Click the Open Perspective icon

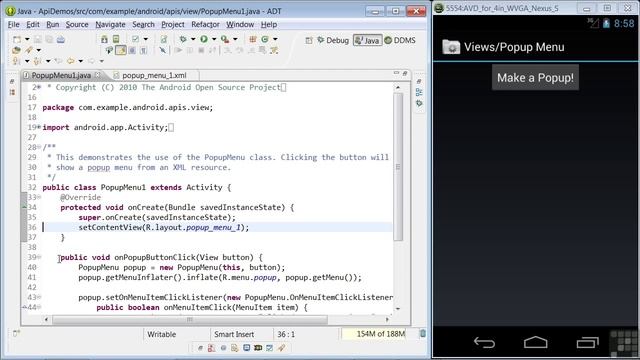tap(309, 40)
